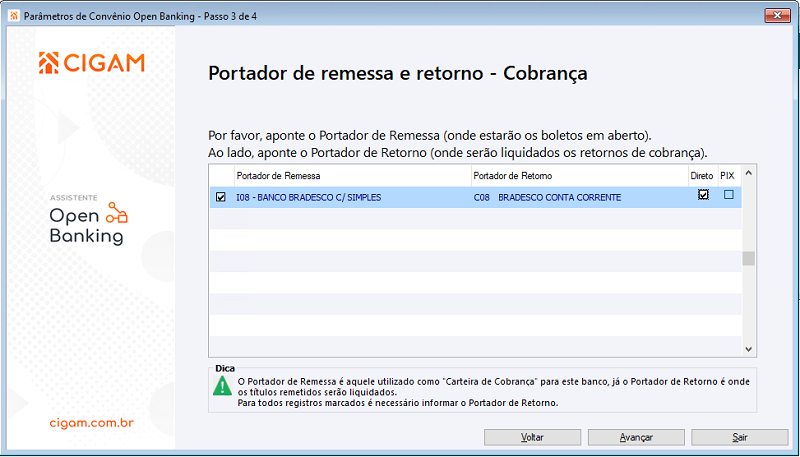Close the Parâmetros de Convênio window

click(x=778, y=15)
